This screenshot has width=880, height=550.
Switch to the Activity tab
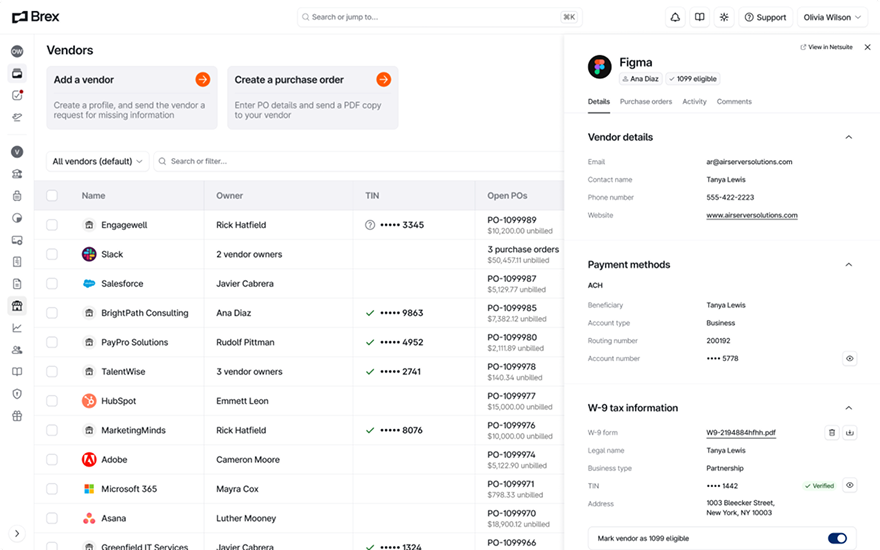694,102
